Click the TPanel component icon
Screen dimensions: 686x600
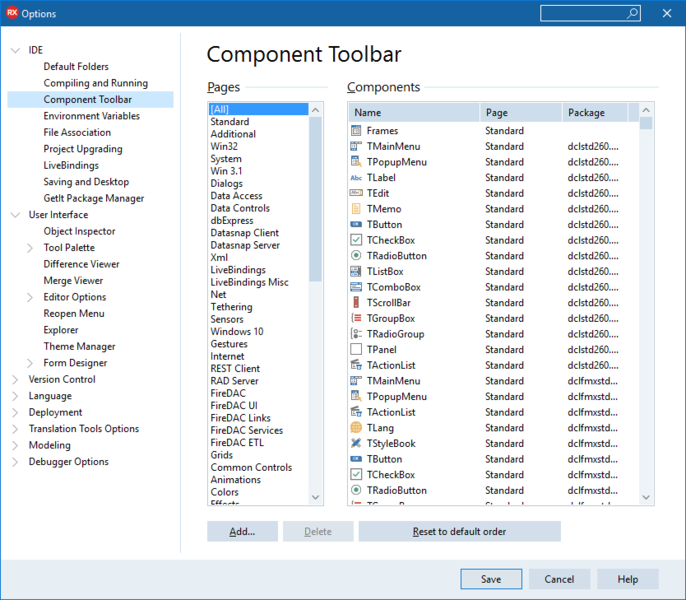(356, 349)
